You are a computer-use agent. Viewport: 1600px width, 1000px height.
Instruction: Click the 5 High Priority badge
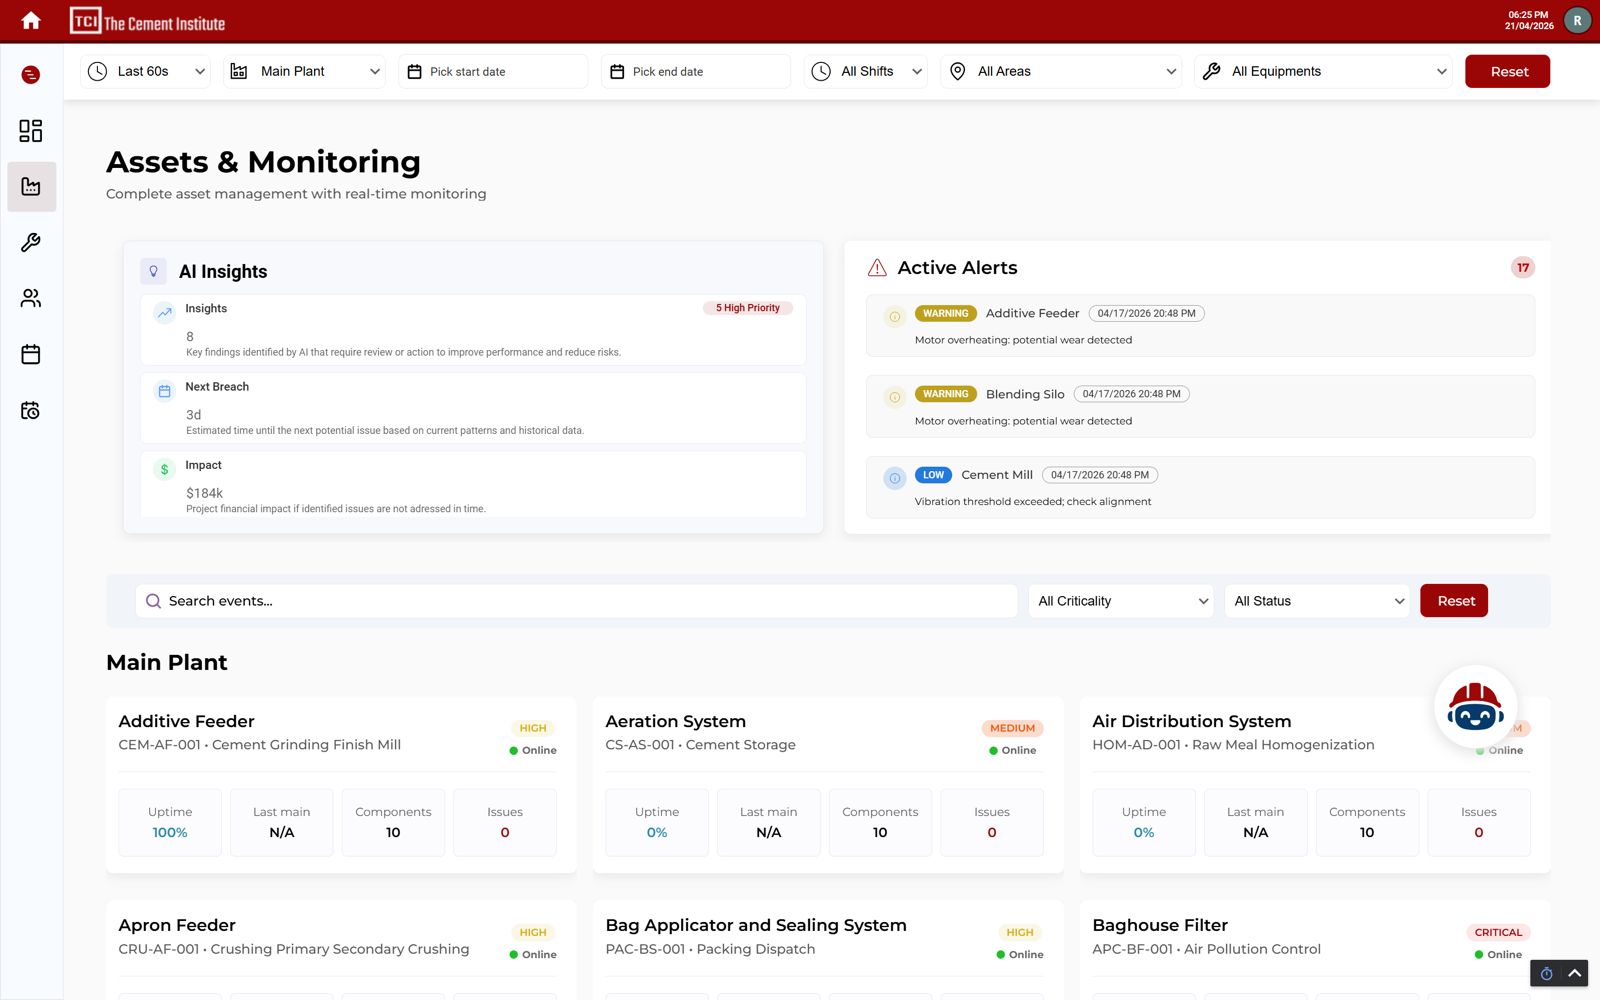click(x=748, y=308)
